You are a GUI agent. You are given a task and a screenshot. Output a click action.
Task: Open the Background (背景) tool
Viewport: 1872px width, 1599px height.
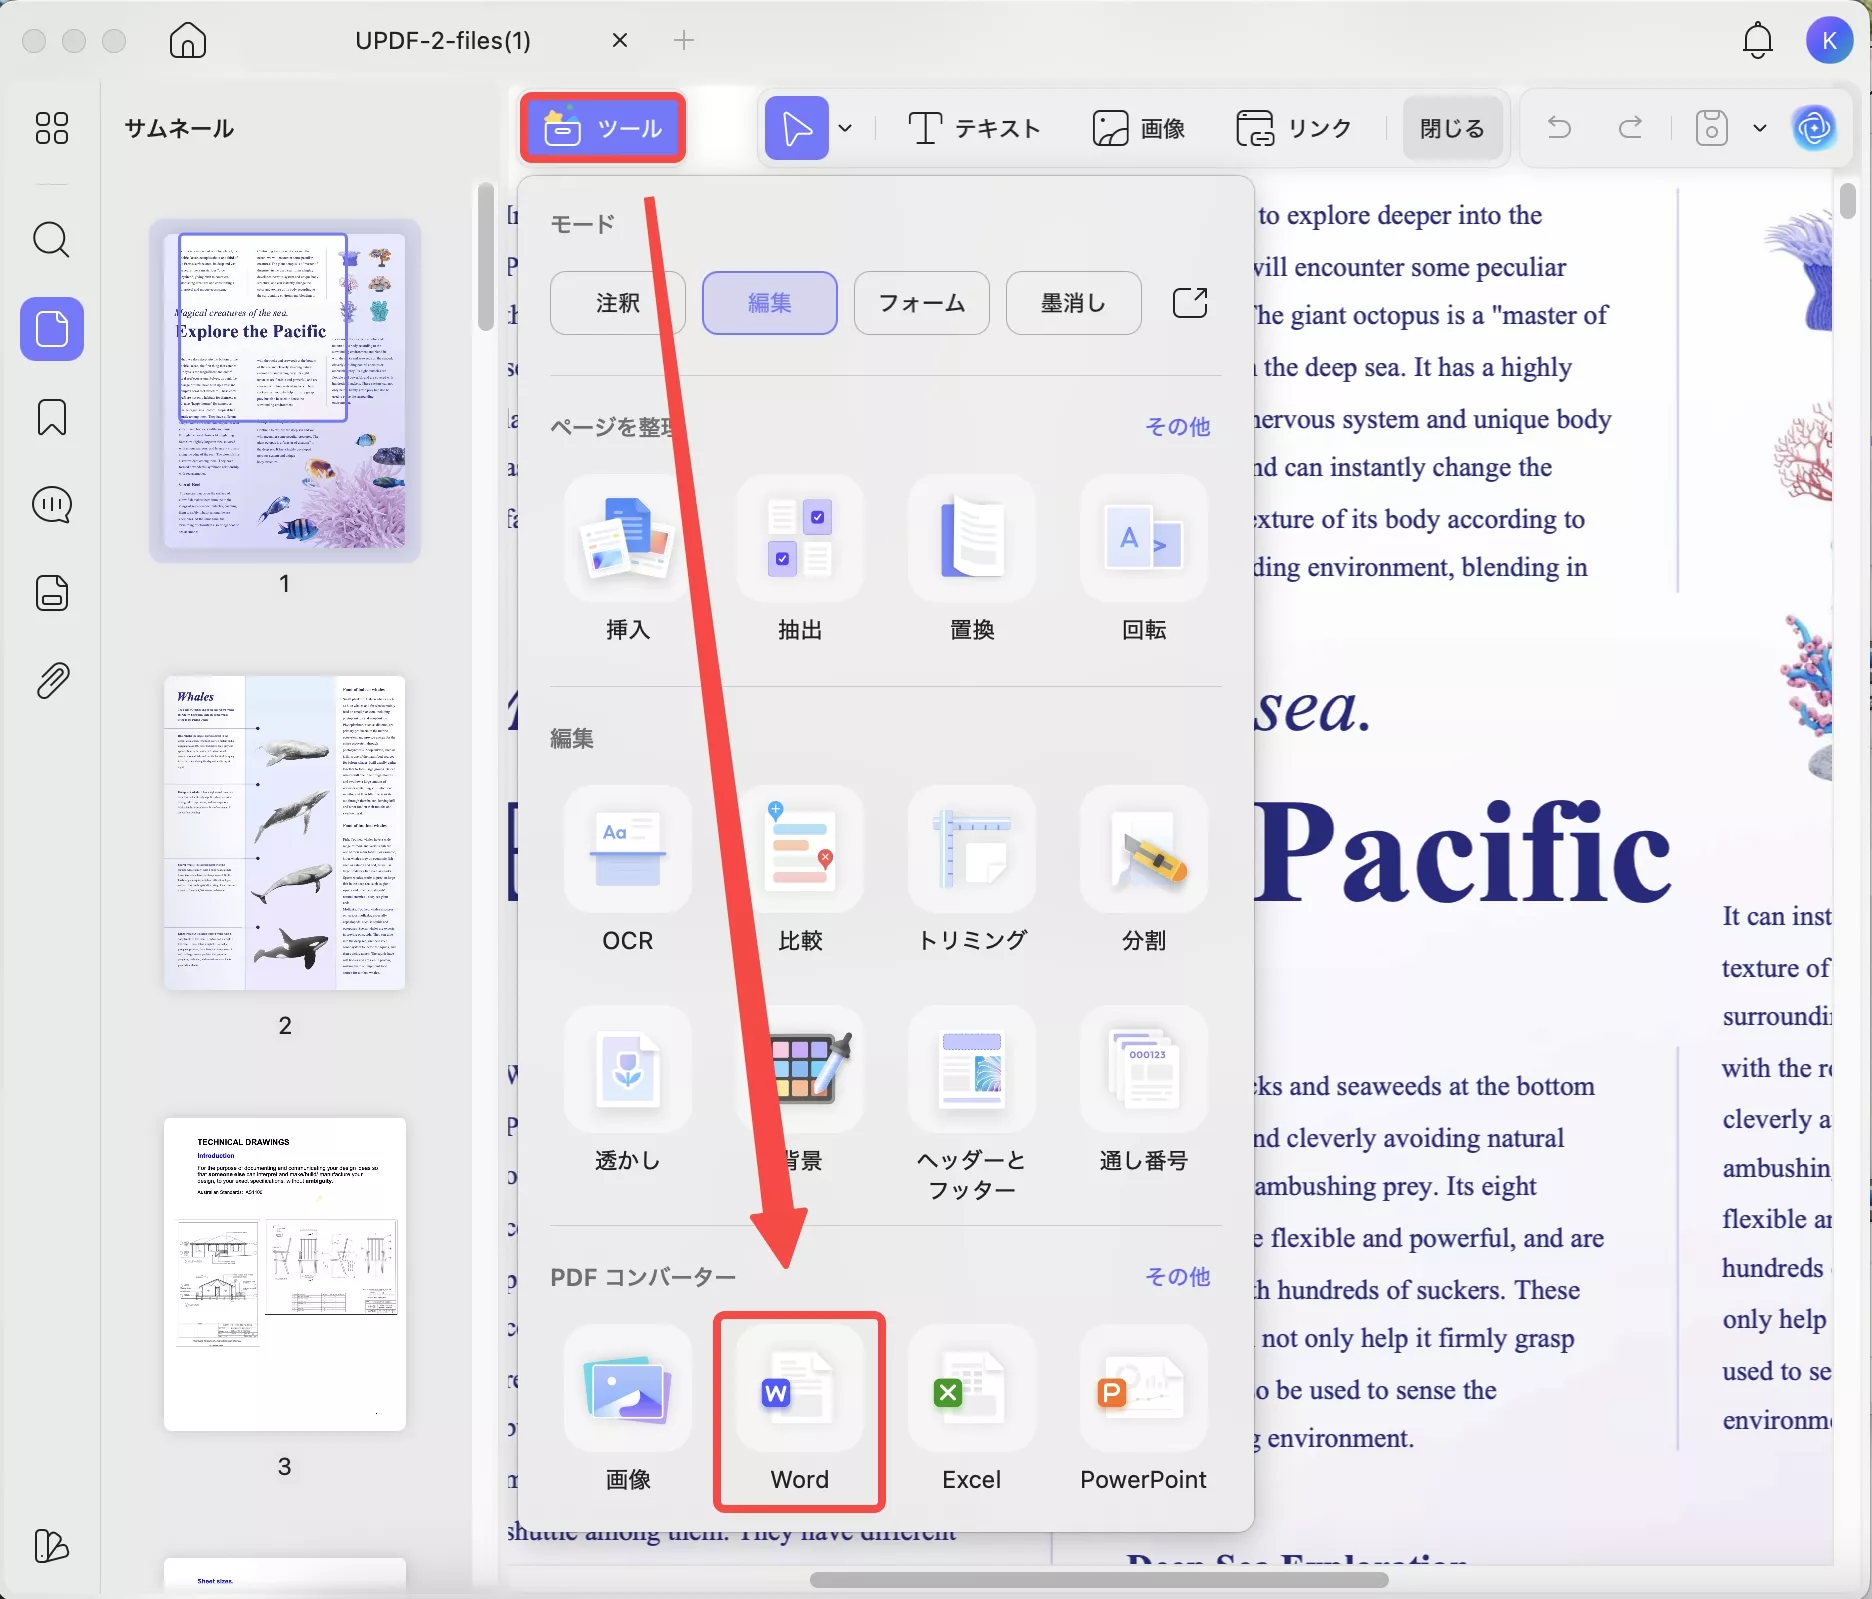tap(800, 1091)
